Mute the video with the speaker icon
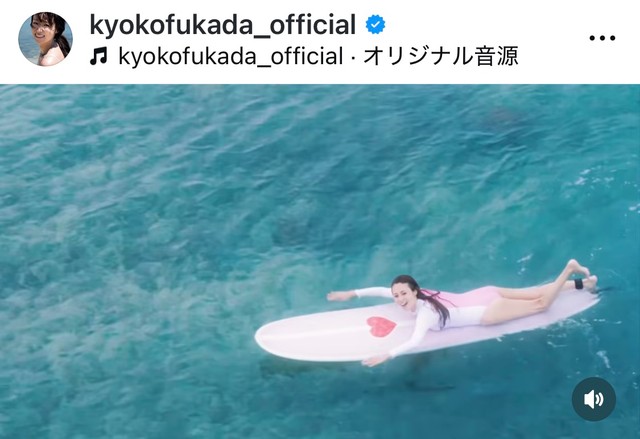 point(593,399)
